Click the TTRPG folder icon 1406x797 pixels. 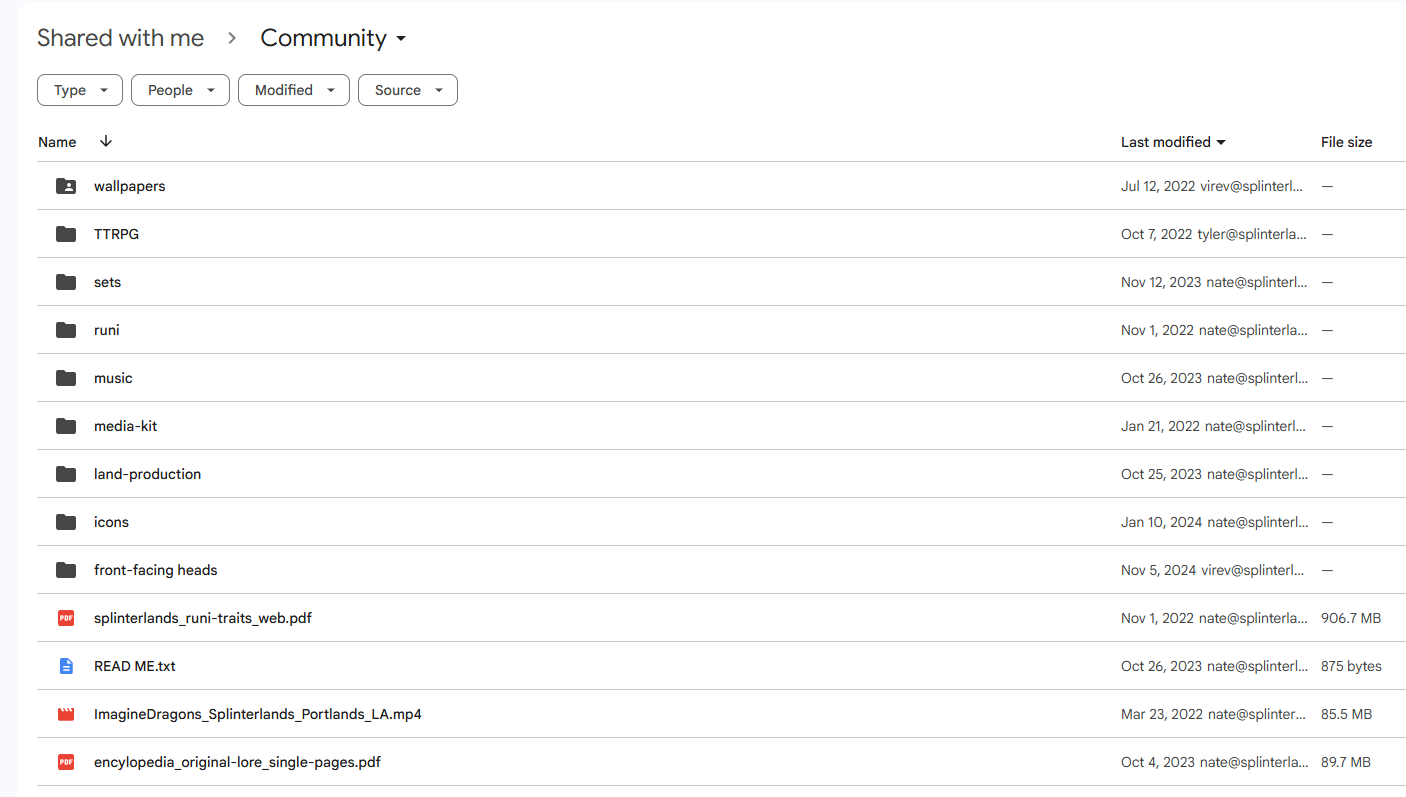point(66,234)
